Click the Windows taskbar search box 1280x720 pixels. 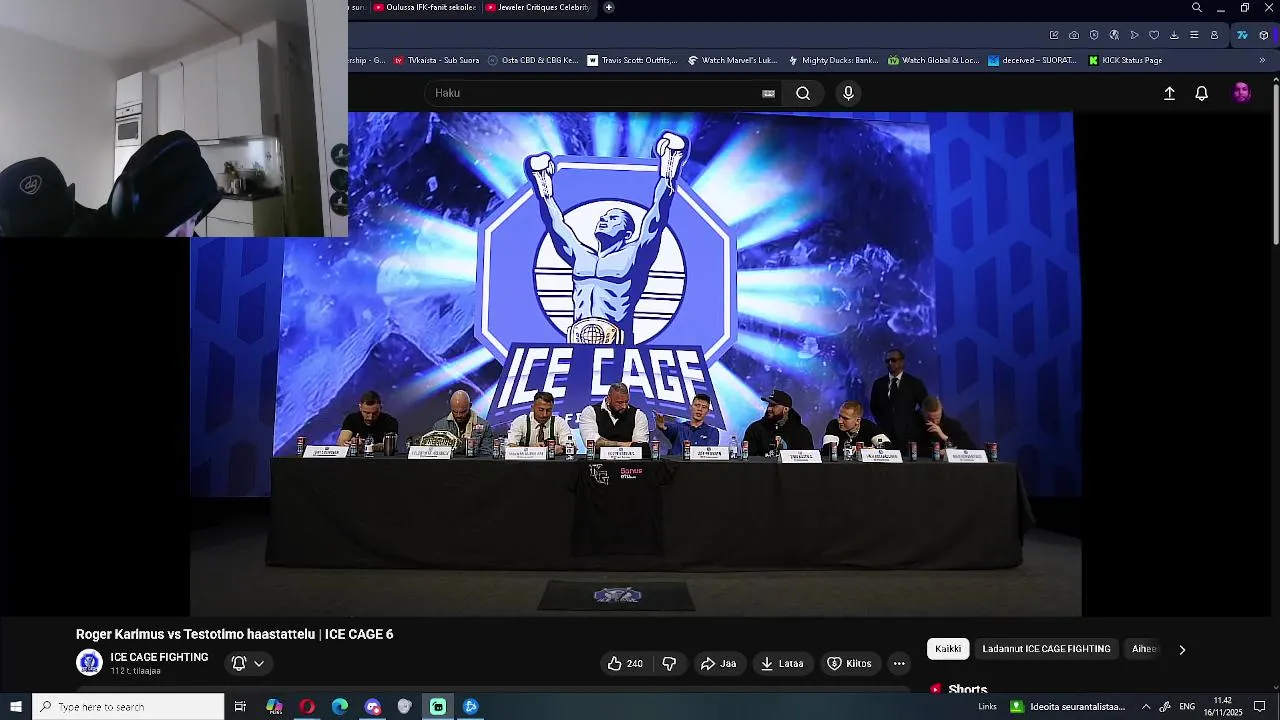coord(128,707)
